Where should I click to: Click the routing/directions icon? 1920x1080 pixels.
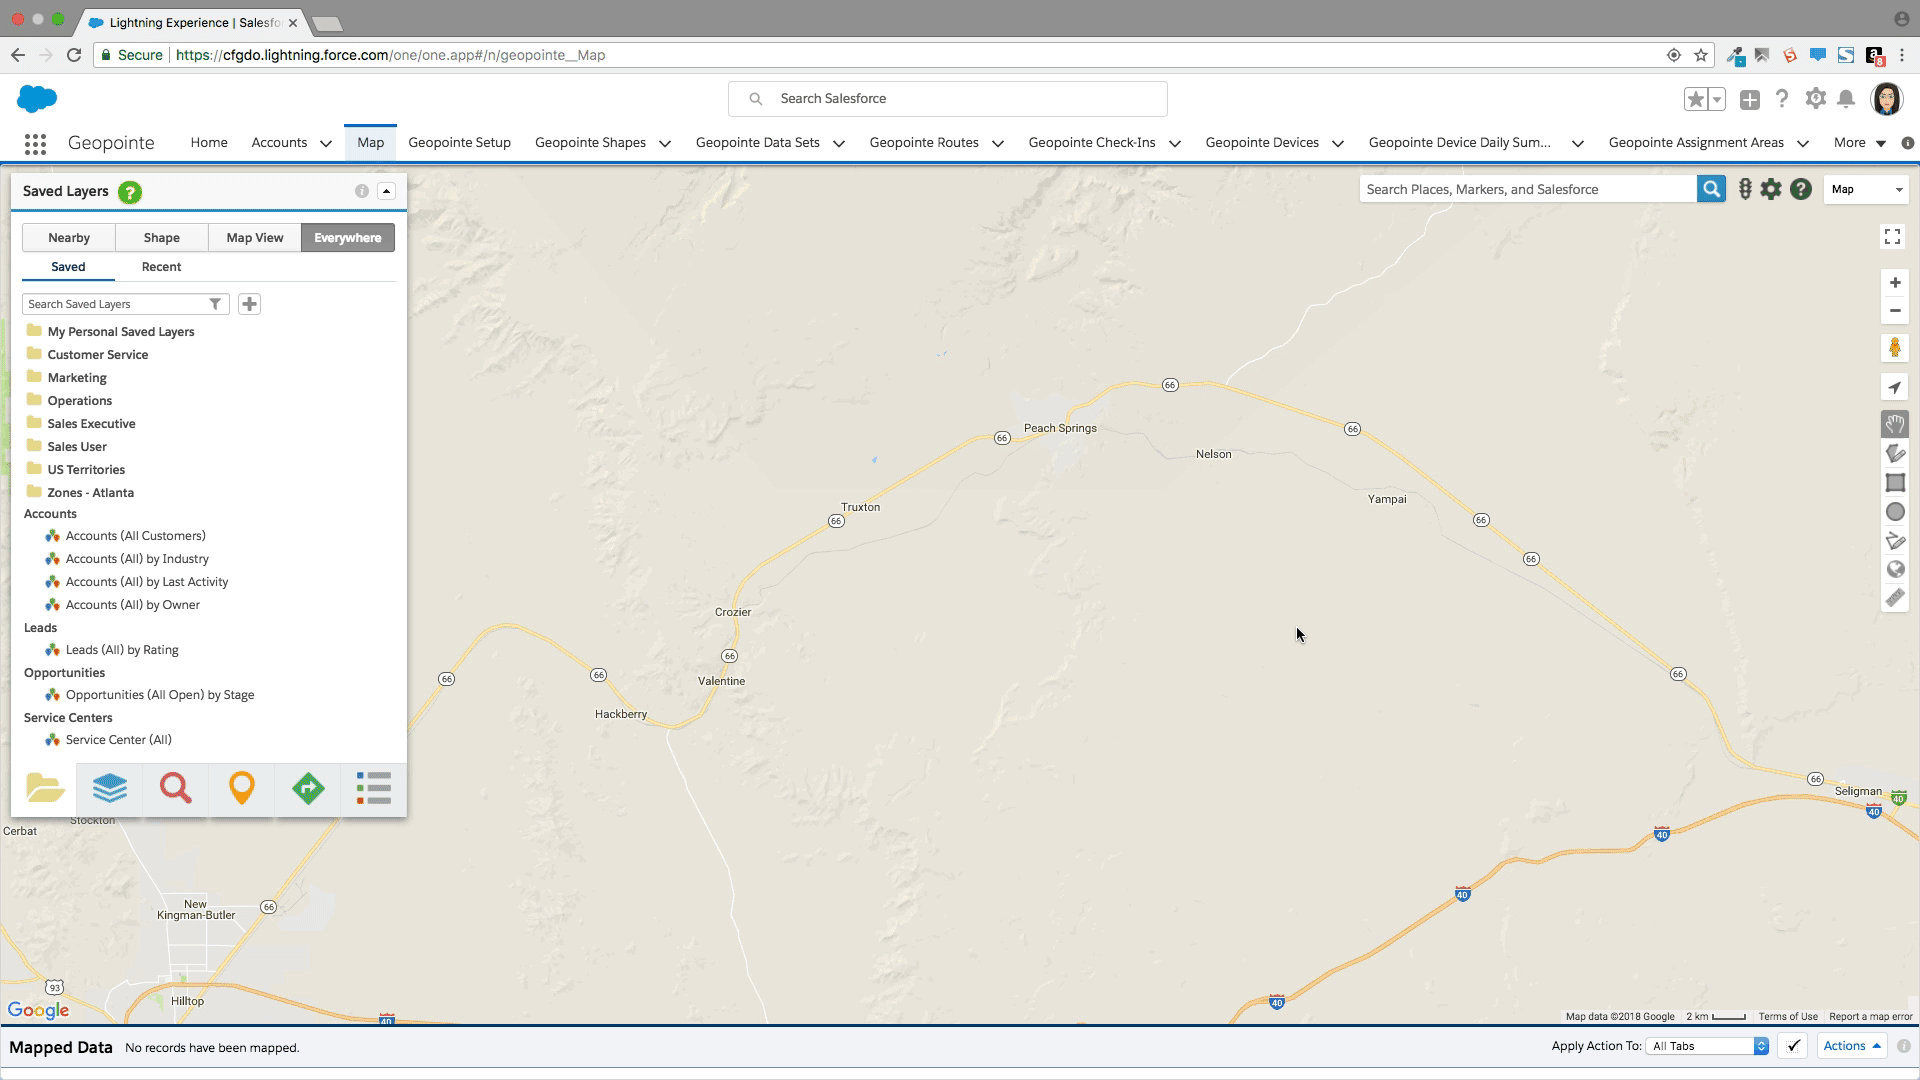pyautogui.click(x=307, y=787)
